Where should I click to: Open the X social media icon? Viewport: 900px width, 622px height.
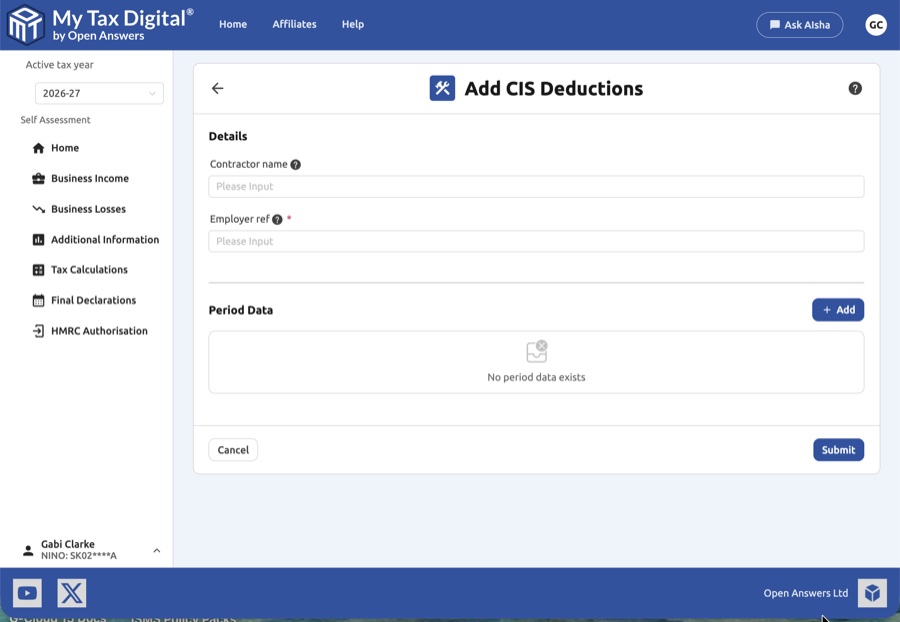(72, 593)
